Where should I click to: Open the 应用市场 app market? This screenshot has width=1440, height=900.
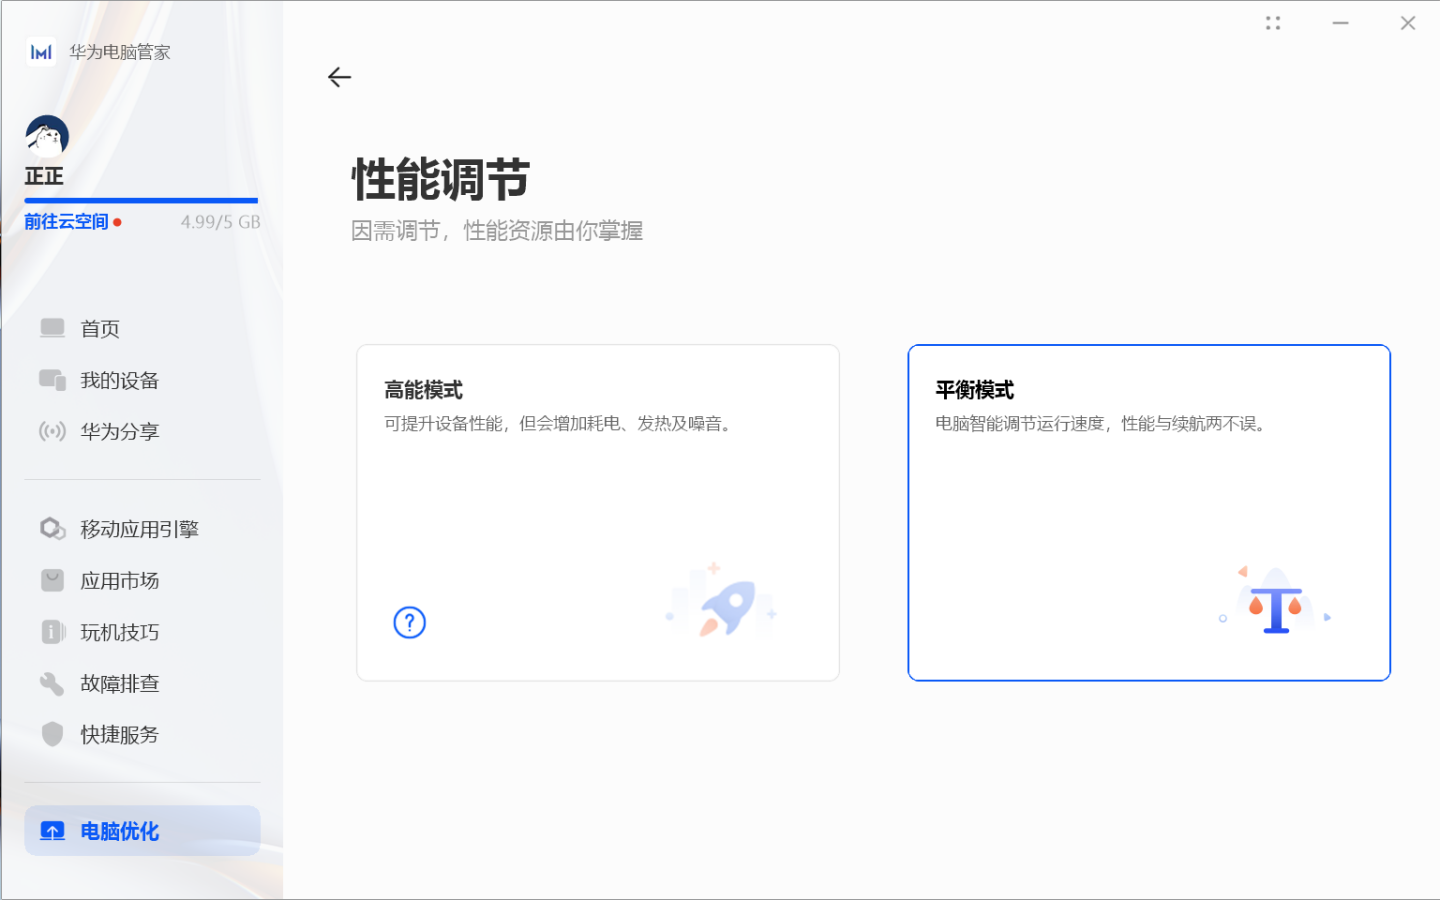coord(120,580)
